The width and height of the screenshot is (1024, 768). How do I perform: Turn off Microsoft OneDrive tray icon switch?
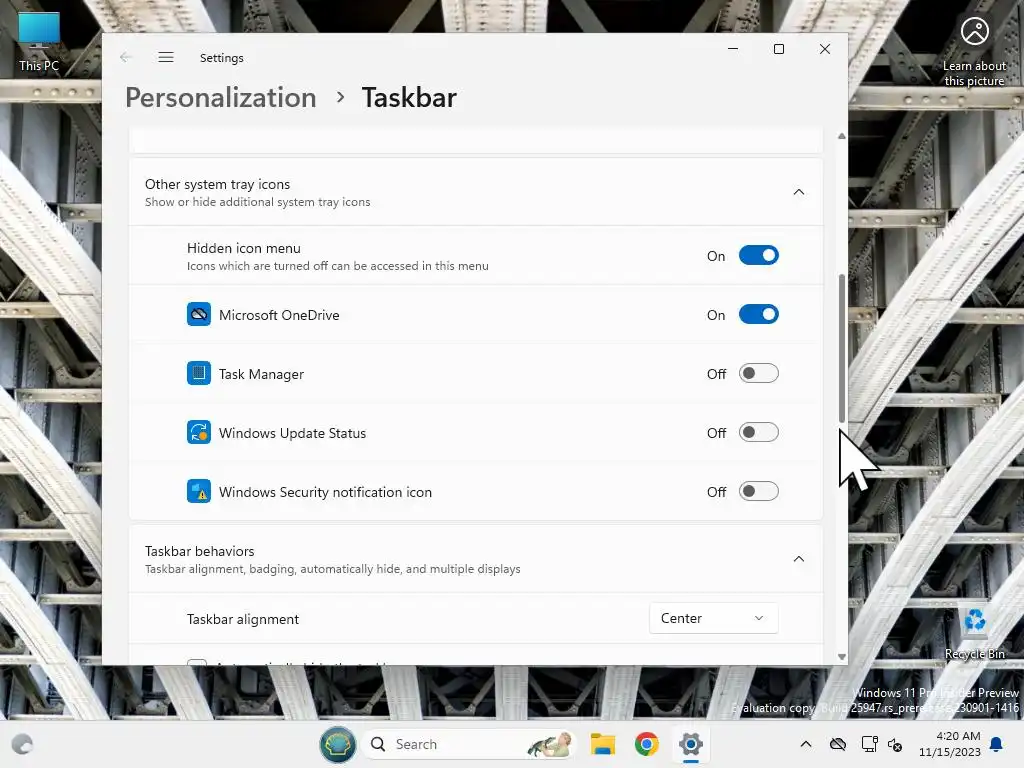758,314
